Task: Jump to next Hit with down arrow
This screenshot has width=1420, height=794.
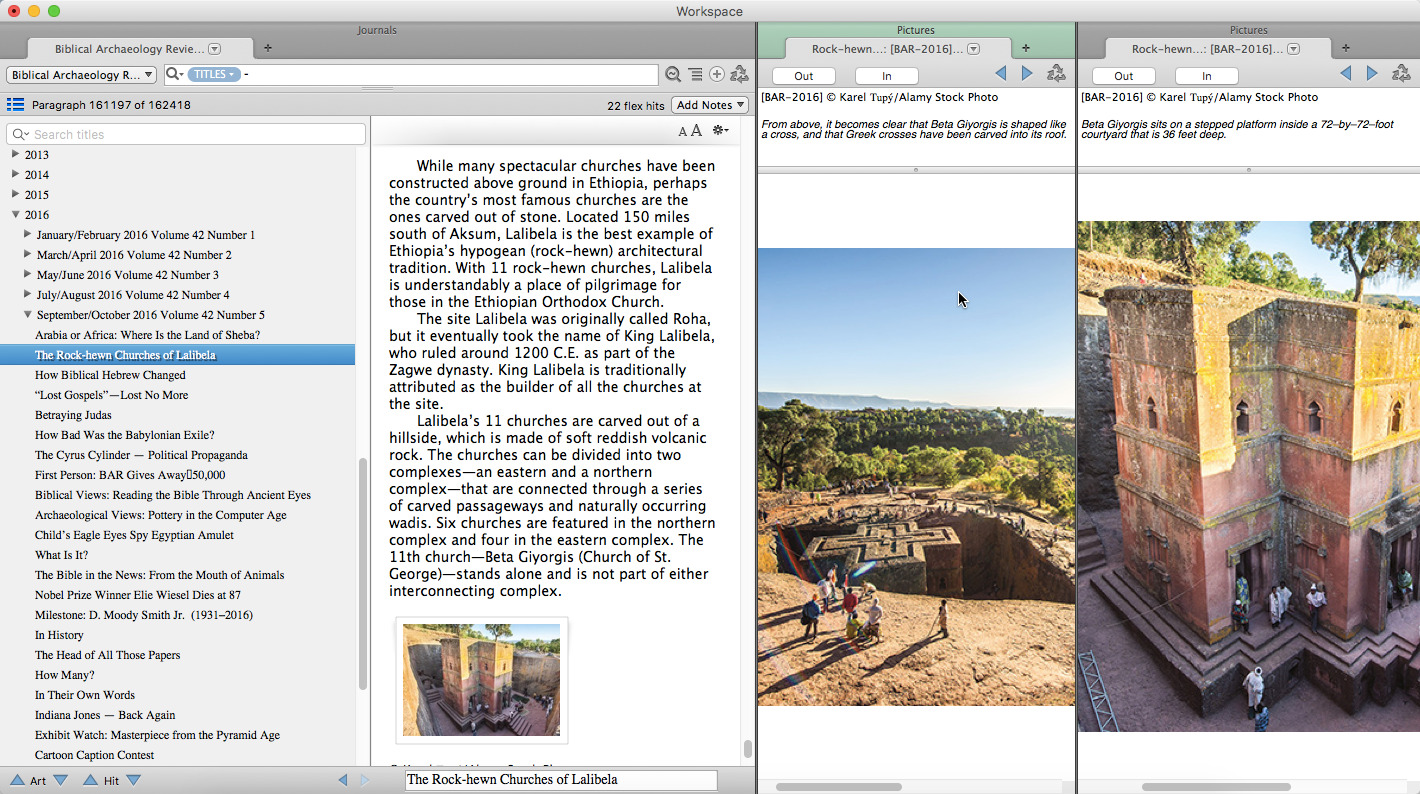Action: pos(133,780)
